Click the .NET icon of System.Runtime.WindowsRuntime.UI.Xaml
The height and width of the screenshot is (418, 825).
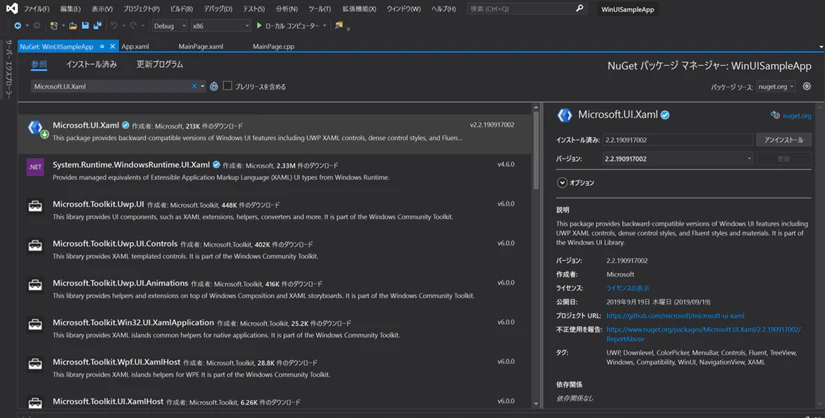35,167
